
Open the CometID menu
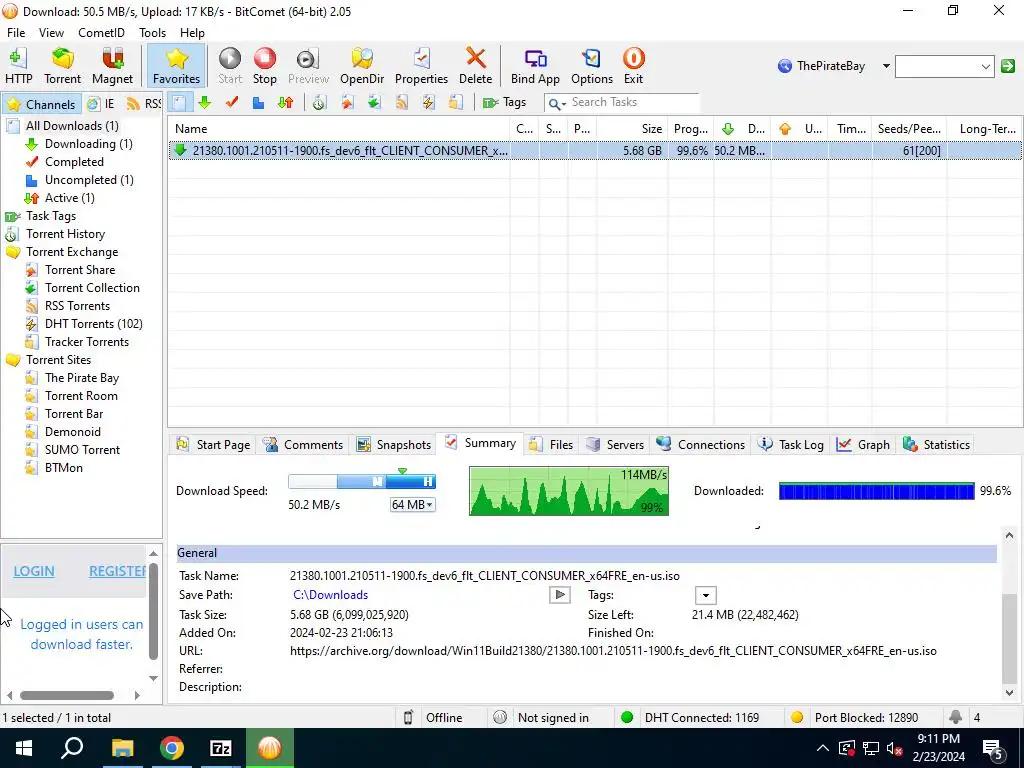click(101, 33)
